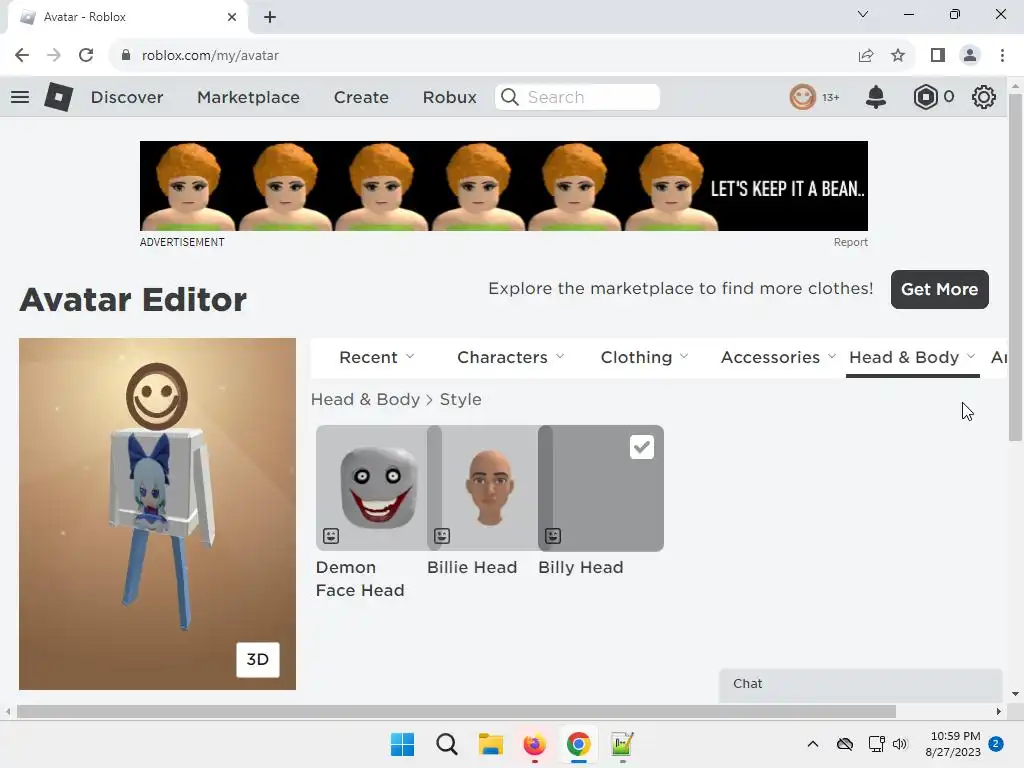This screenshot has width=1024, height=768.
Task: Open the Chrome profile icon
Action: tap(970, 56)
